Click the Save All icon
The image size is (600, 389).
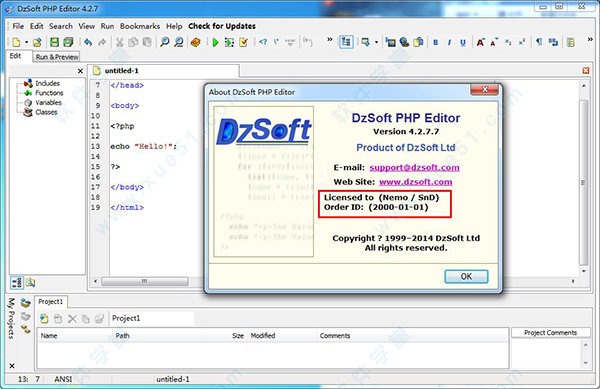click(68, 42)
